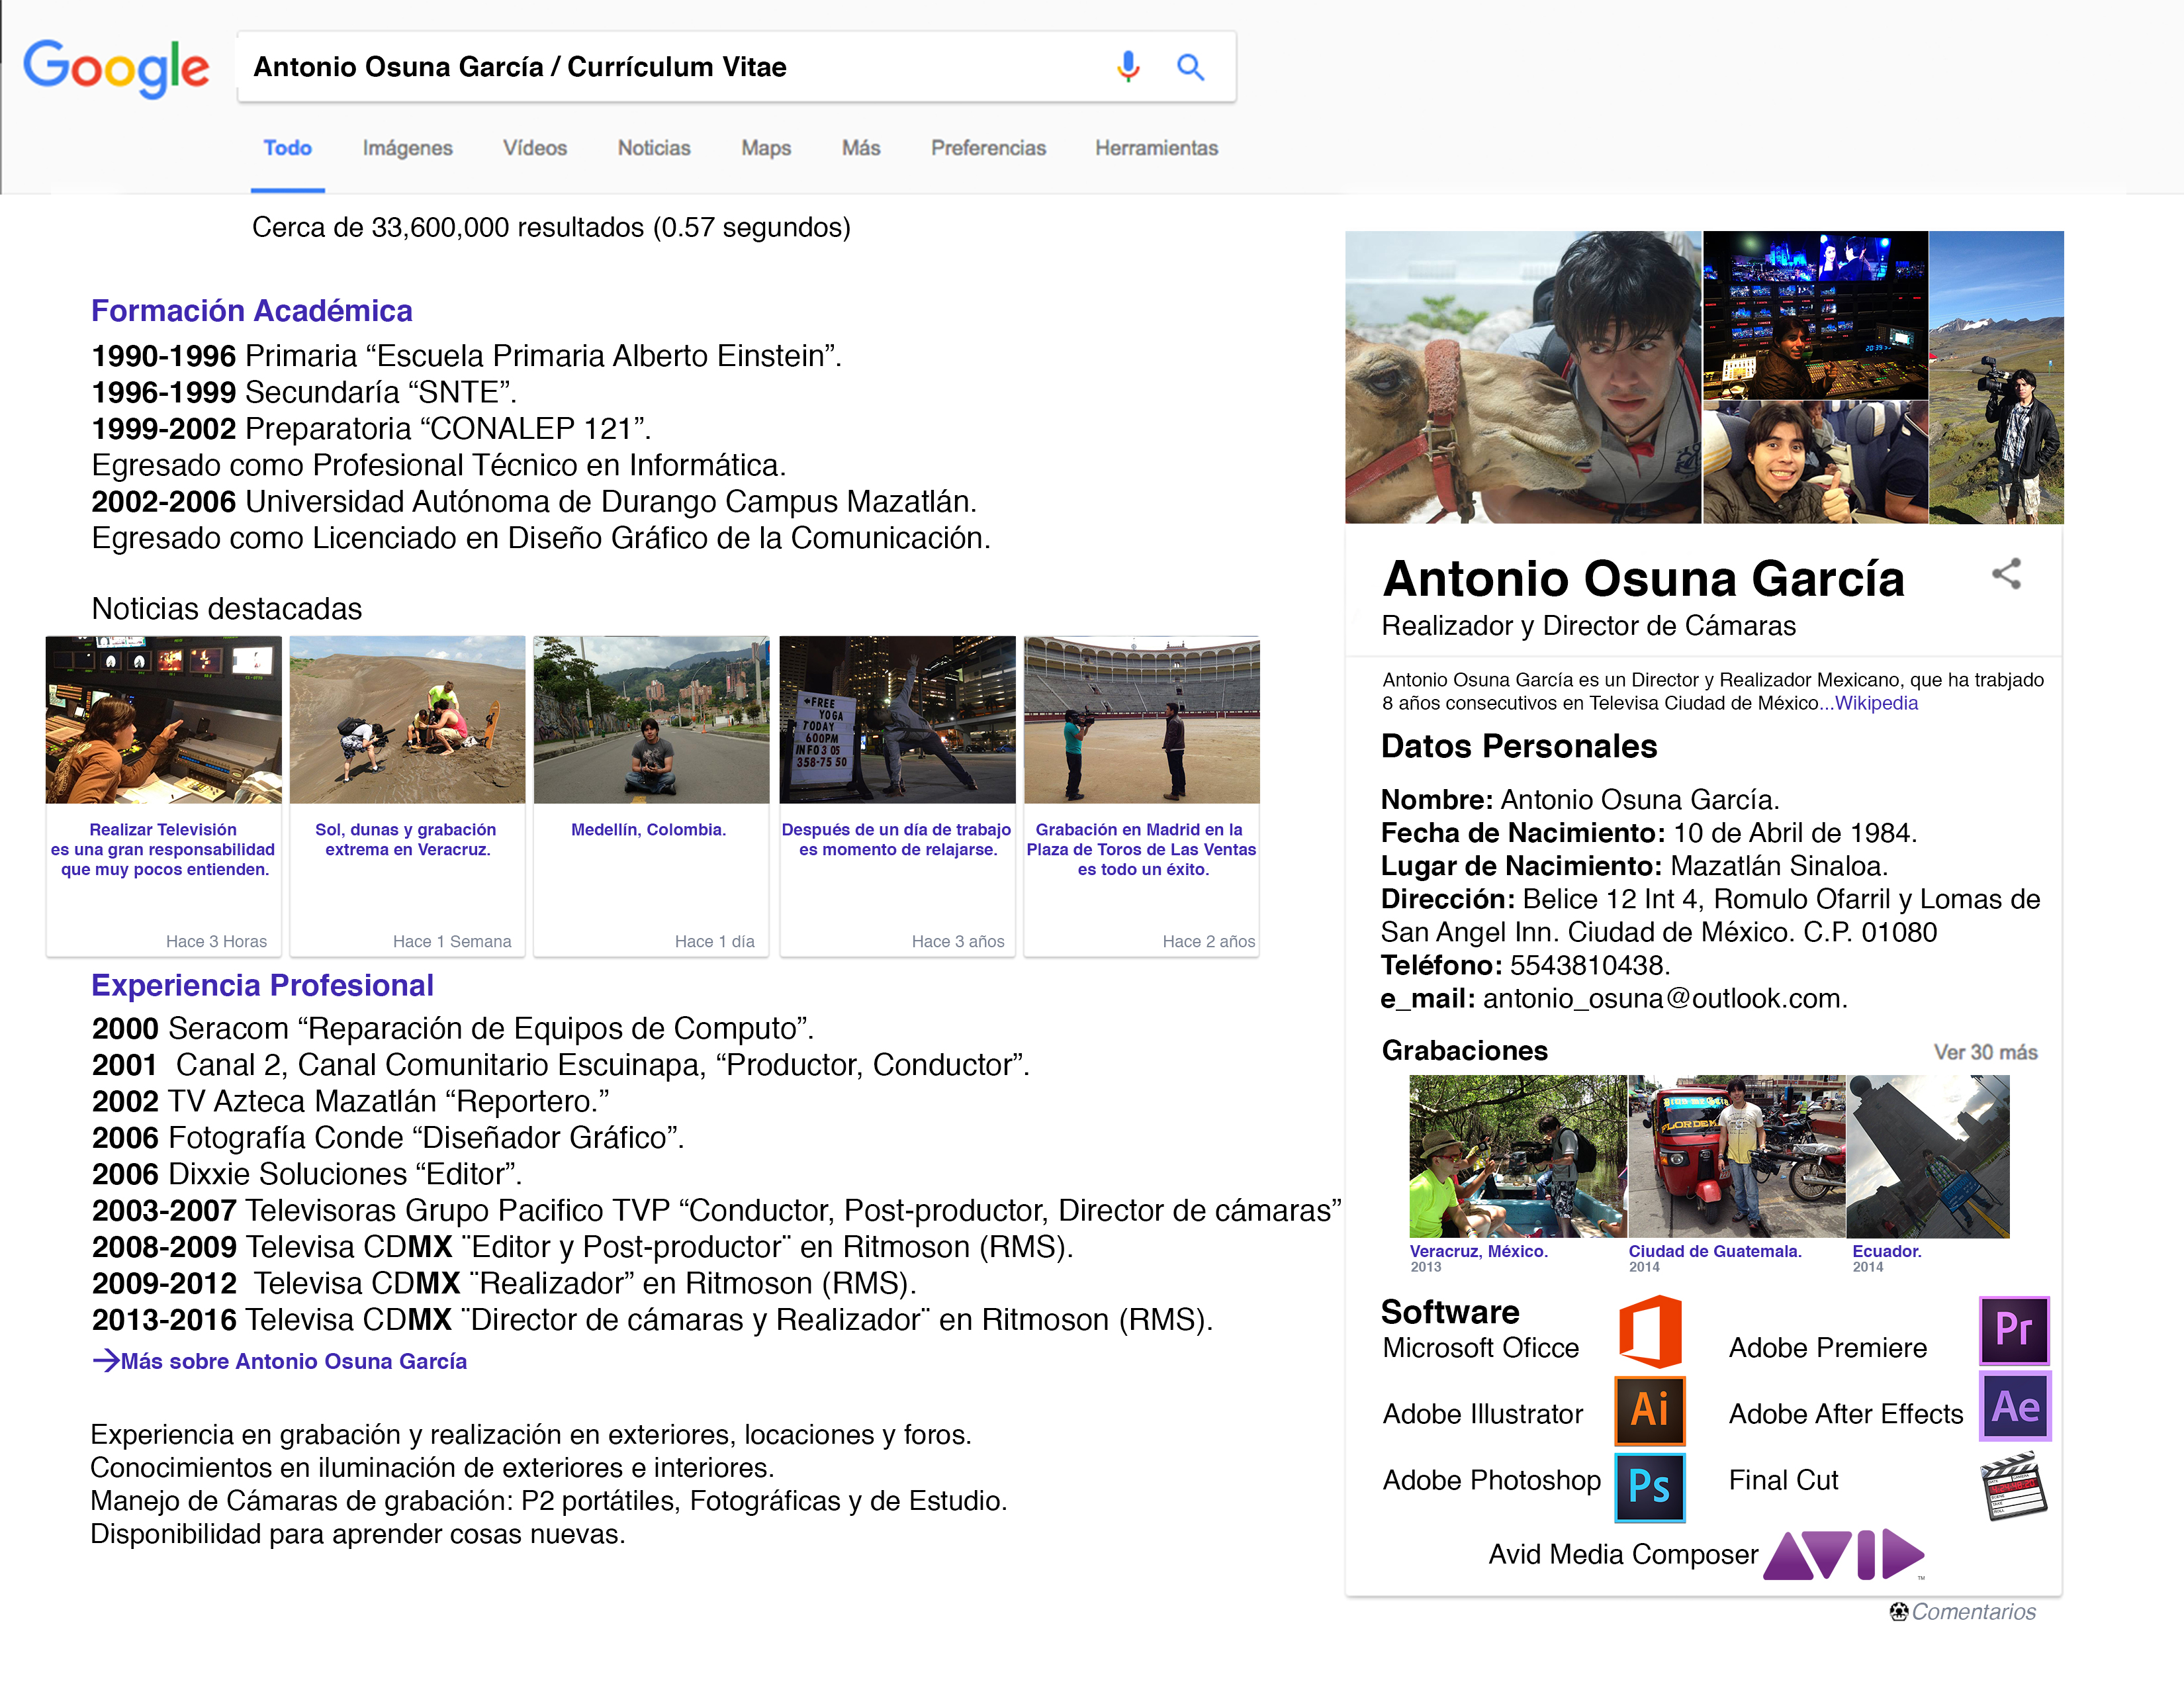Image resolution: width=2184 pixels, height=1688 pixels.
Task: Open the Ciudad de Guatemala photo
Action: click(1736, 1156)
